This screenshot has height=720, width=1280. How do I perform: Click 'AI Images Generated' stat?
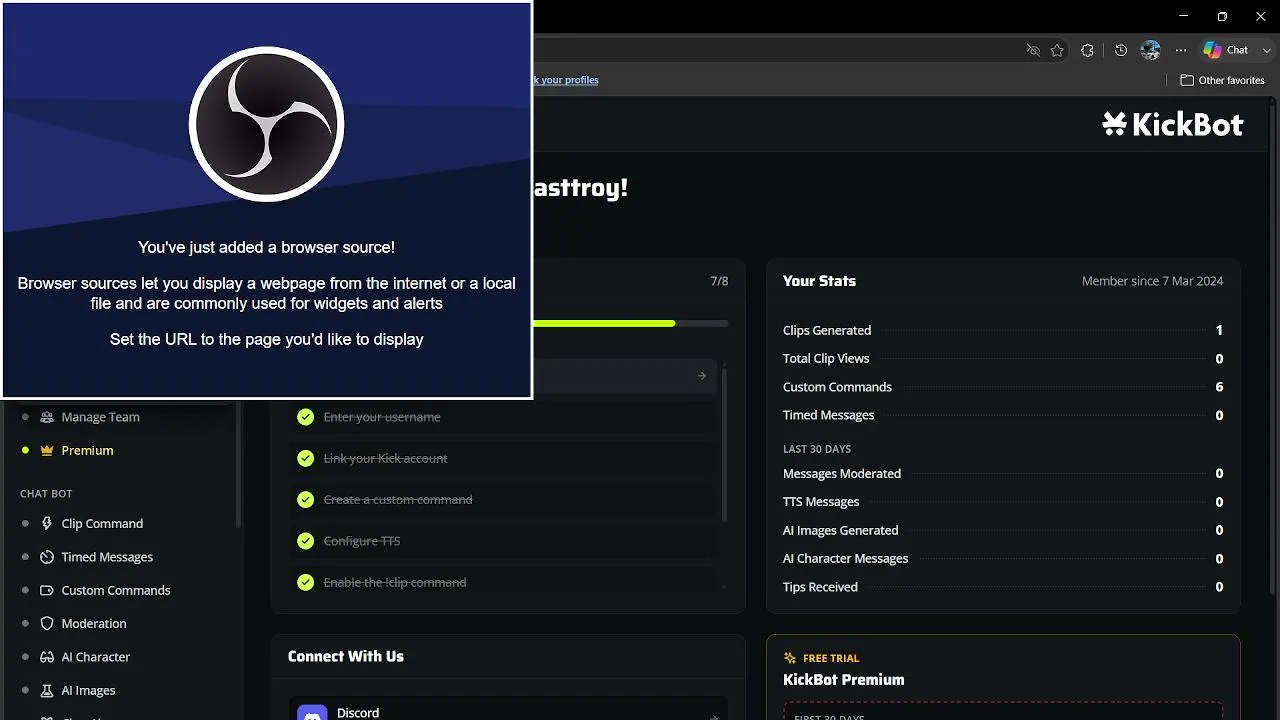pos(1003,530)
